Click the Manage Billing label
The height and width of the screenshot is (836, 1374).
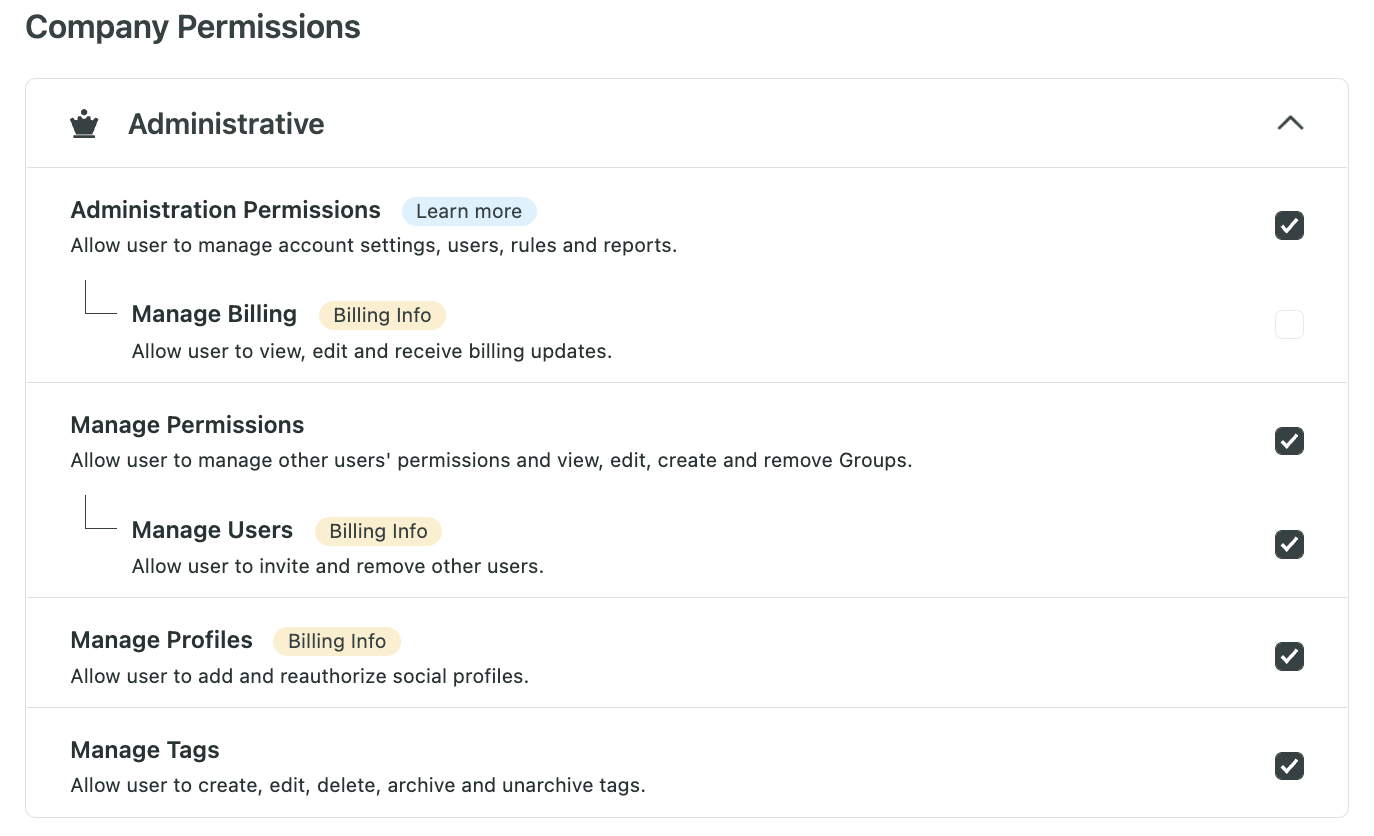[214, 314]
